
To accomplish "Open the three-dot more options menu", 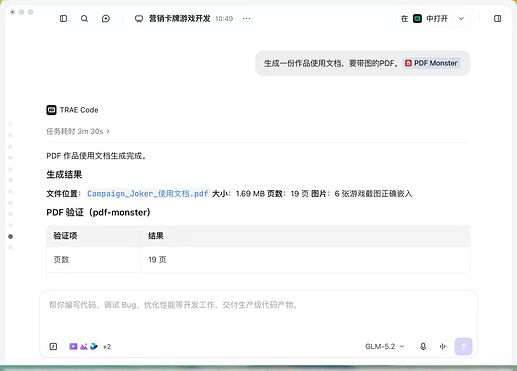I will pos(247,19).
